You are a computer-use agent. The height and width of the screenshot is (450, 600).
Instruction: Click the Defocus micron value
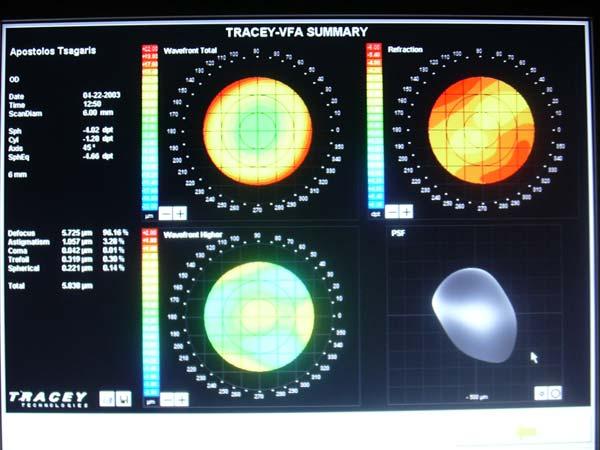coord(77,233)
